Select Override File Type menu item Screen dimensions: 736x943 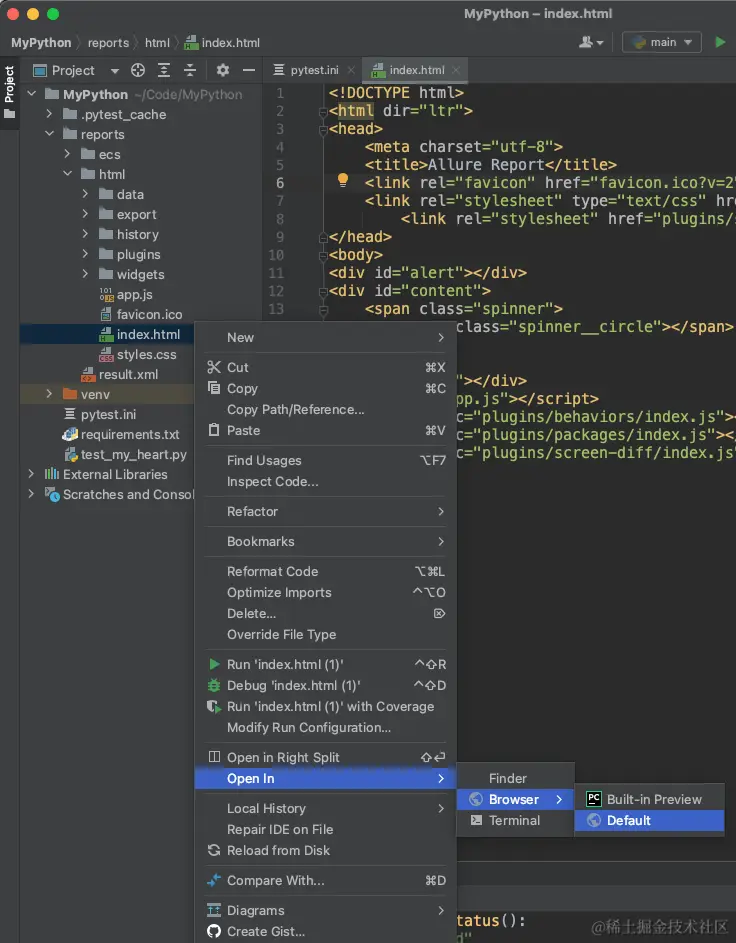pos(325,634)
